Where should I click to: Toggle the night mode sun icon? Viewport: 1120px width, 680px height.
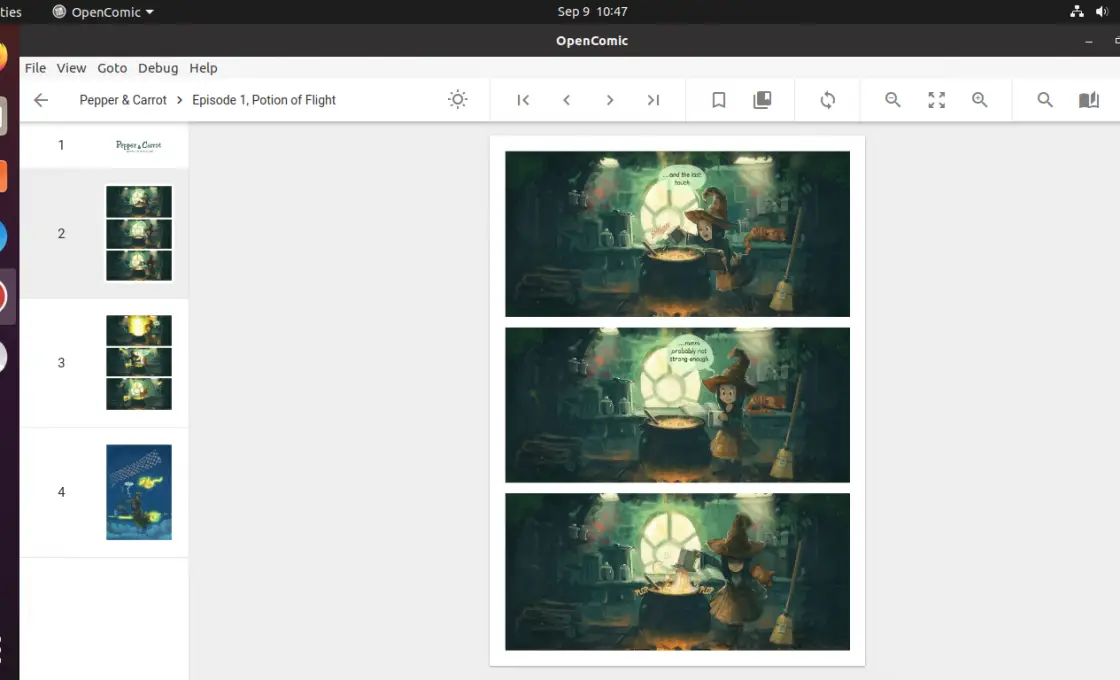[x=457, y=100]
